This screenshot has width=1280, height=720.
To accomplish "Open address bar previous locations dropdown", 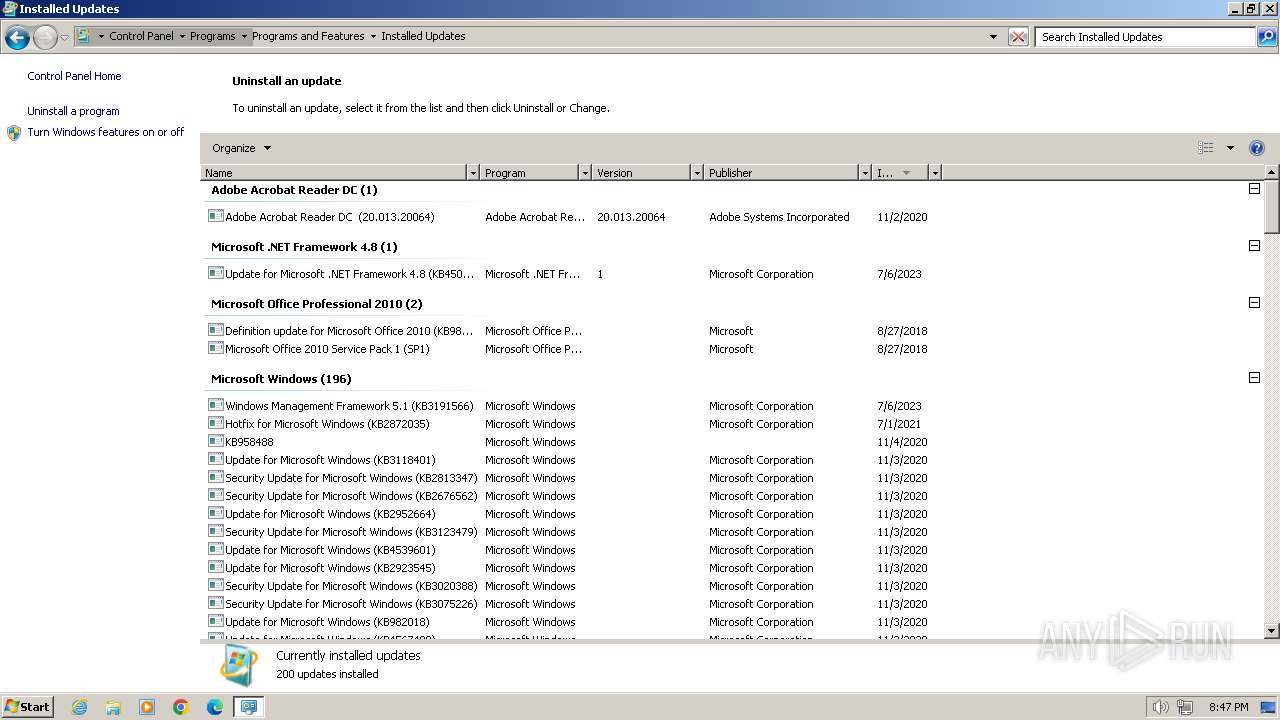I will coord(993,37).
